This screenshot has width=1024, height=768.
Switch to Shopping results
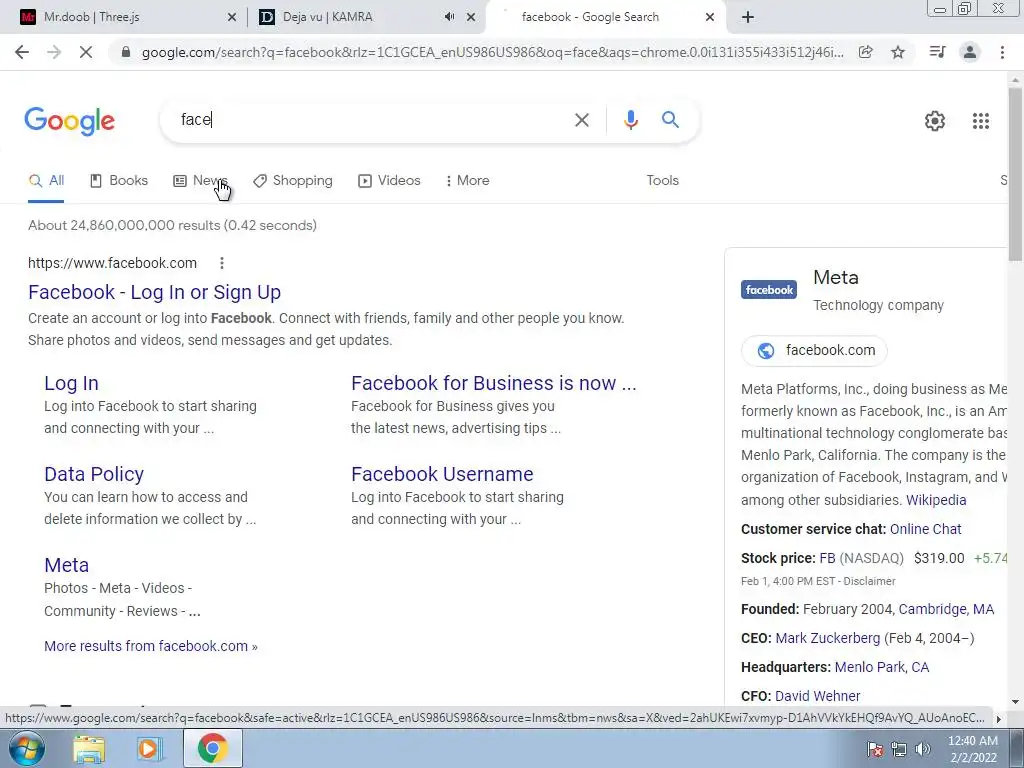pos(293,181)
